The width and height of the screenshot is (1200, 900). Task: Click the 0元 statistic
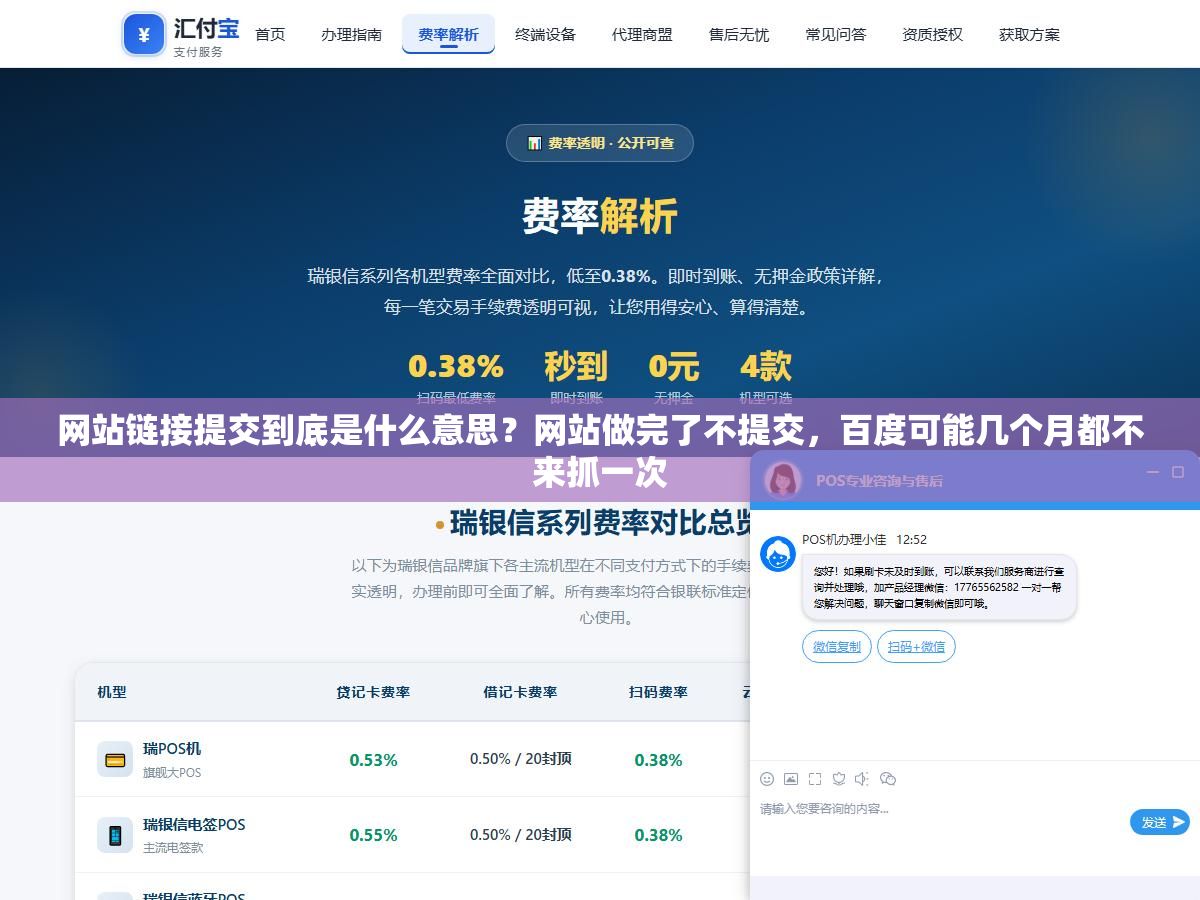coord(673,367)
